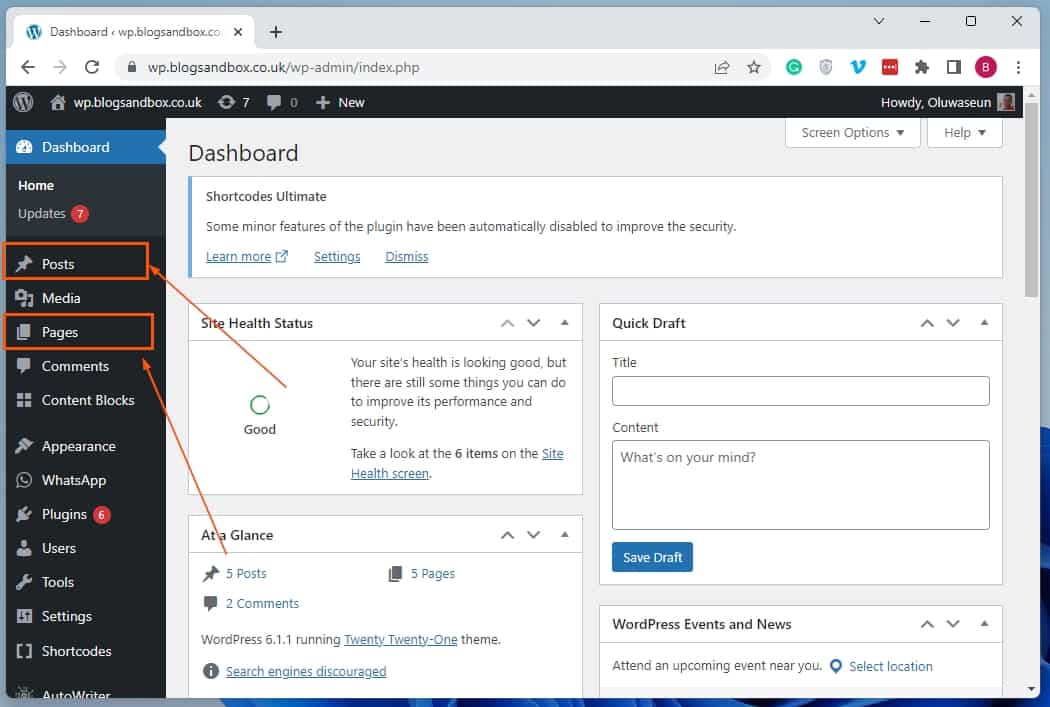Open the site home icon wp.blogsandbox.co.uk
The width and height of the screenshot is (1050, 707).
click(x=58, y=102)
